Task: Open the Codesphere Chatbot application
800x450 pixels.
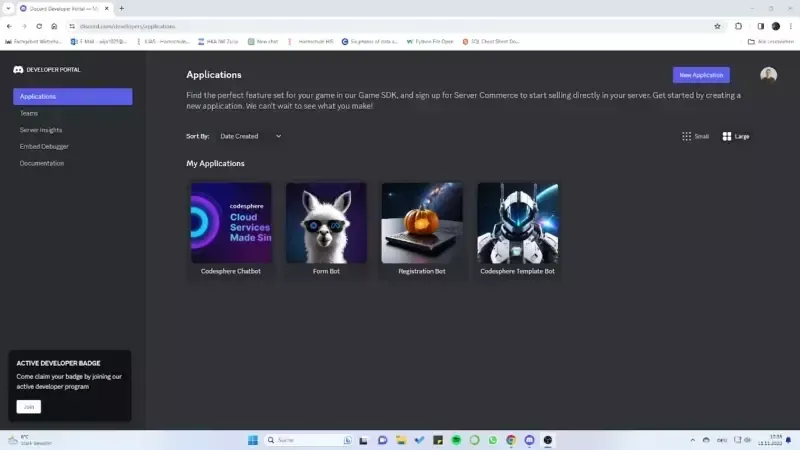Action: click(231, 230)
